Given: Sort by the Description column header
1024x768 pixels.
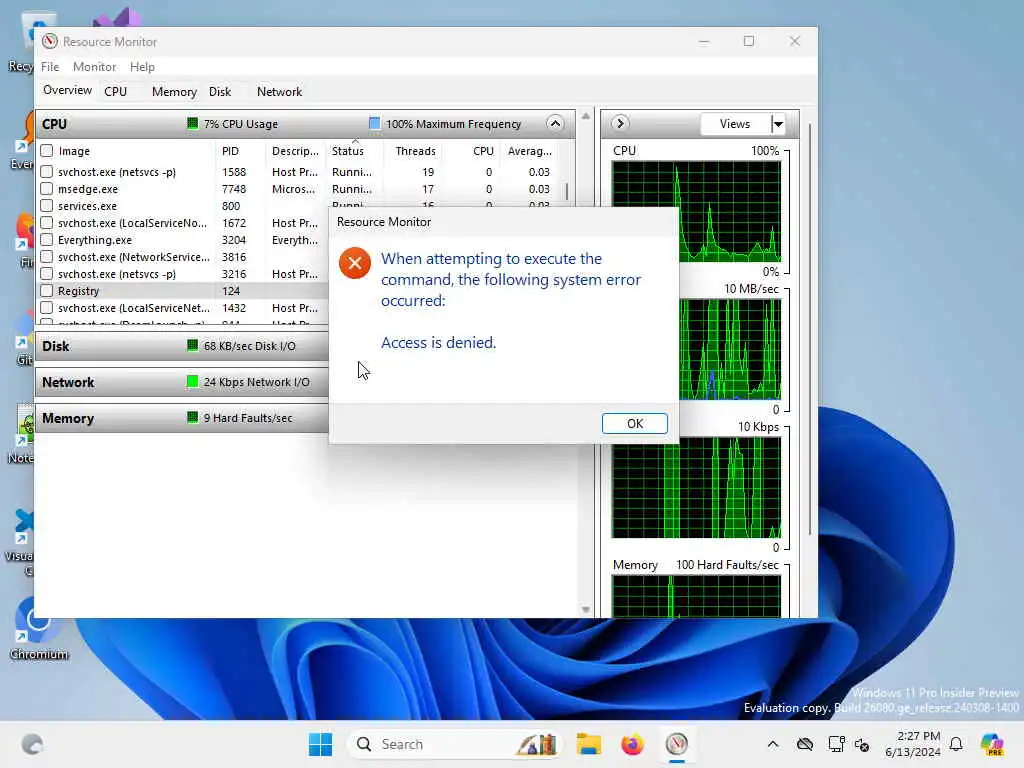Looking at the screenshot, I should click(x=295, y=151).
